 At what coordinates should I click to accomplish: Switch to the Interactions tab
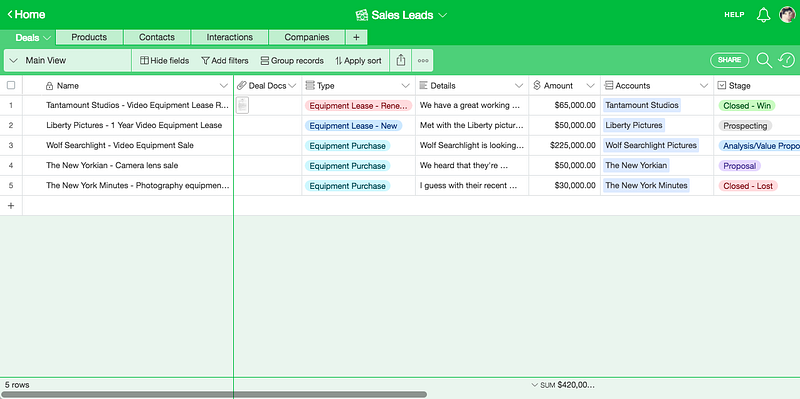[x=230, y=37]
